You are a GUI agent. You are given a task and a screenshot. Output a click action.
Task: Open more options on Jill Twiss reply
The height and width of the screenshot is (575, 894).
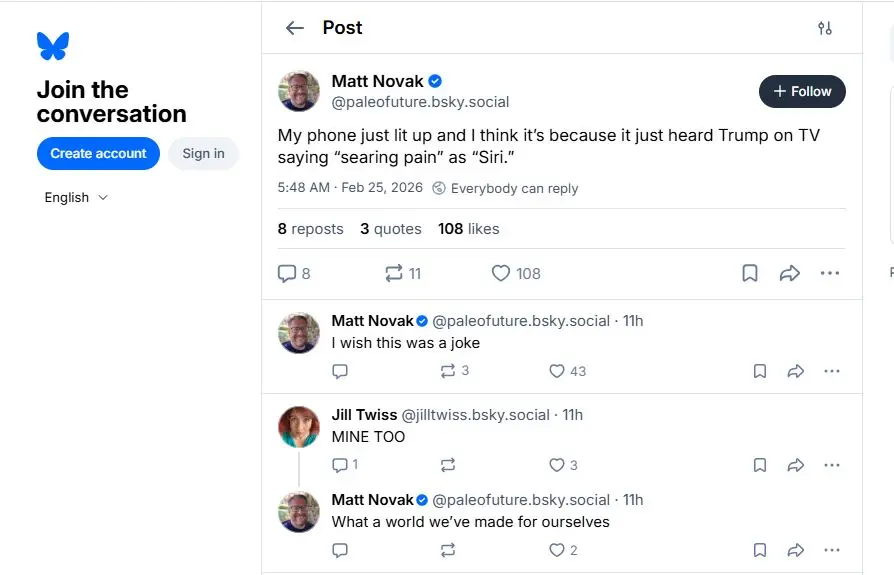point(831,465)
